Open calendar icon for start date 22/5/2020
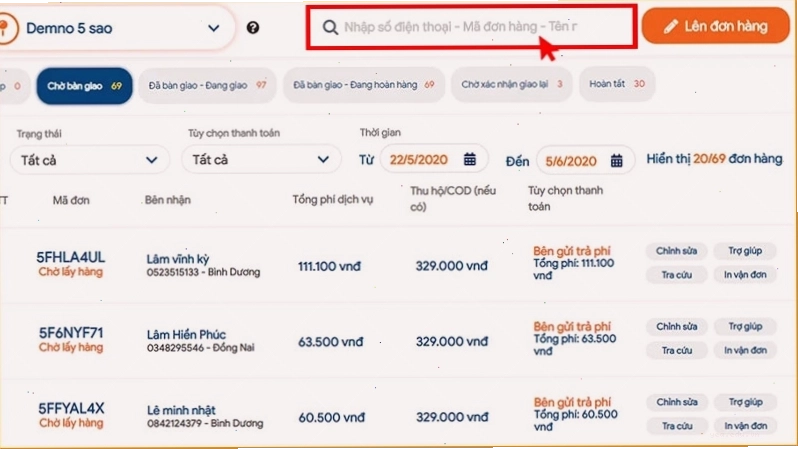The image size is (798, 451). pos(470,159)
